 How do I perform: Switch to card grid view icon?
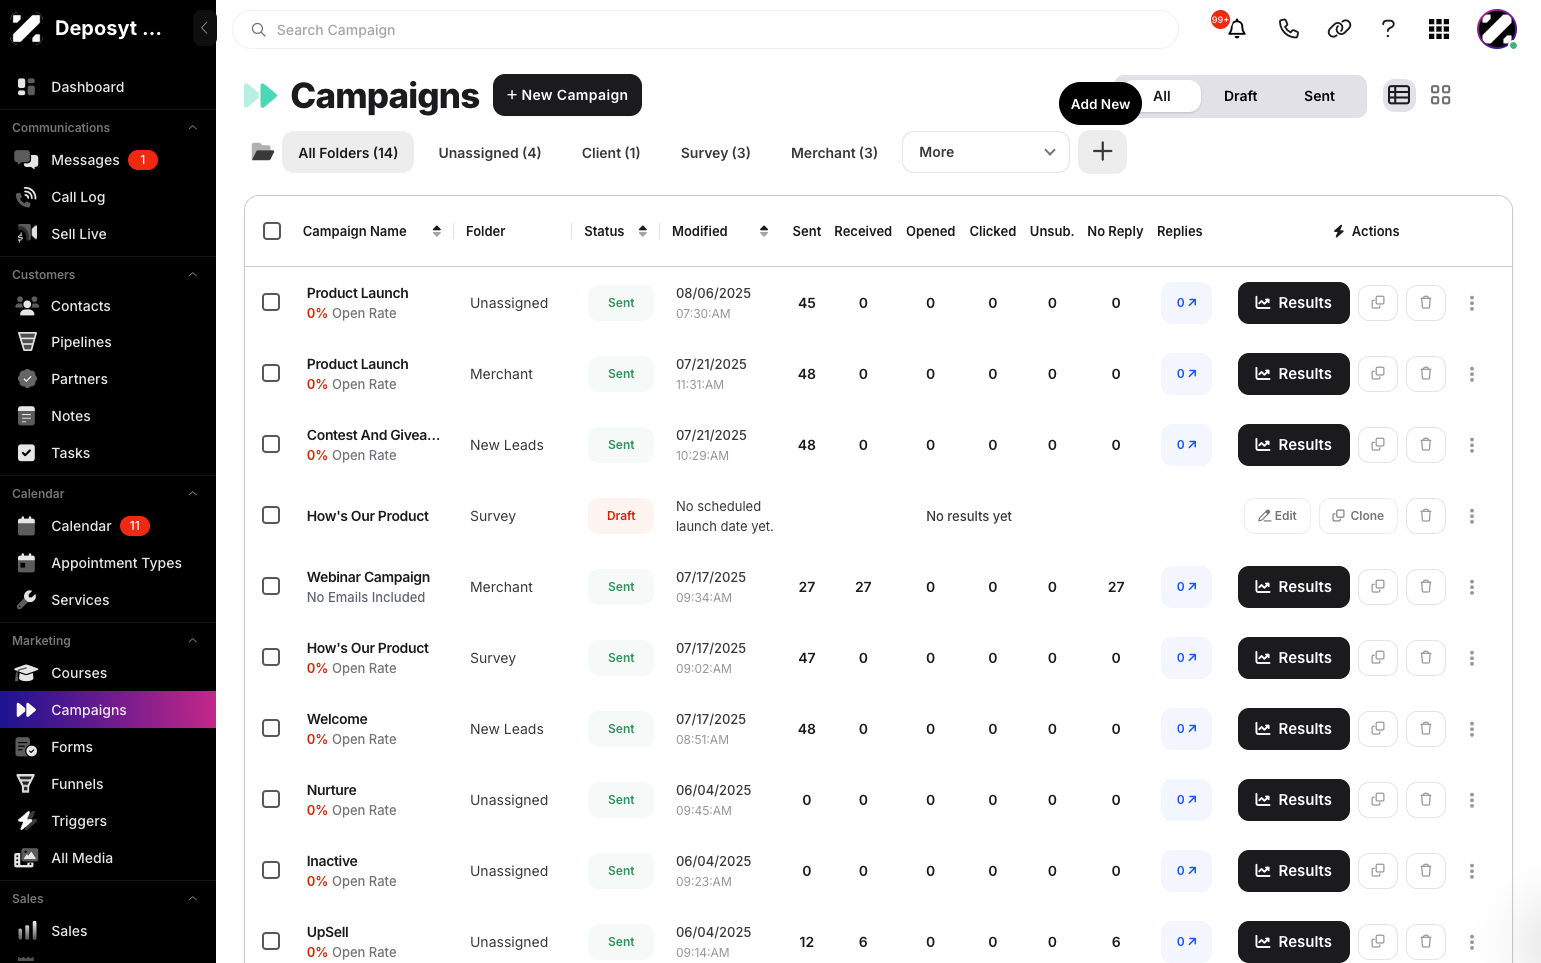point(1440,95)
